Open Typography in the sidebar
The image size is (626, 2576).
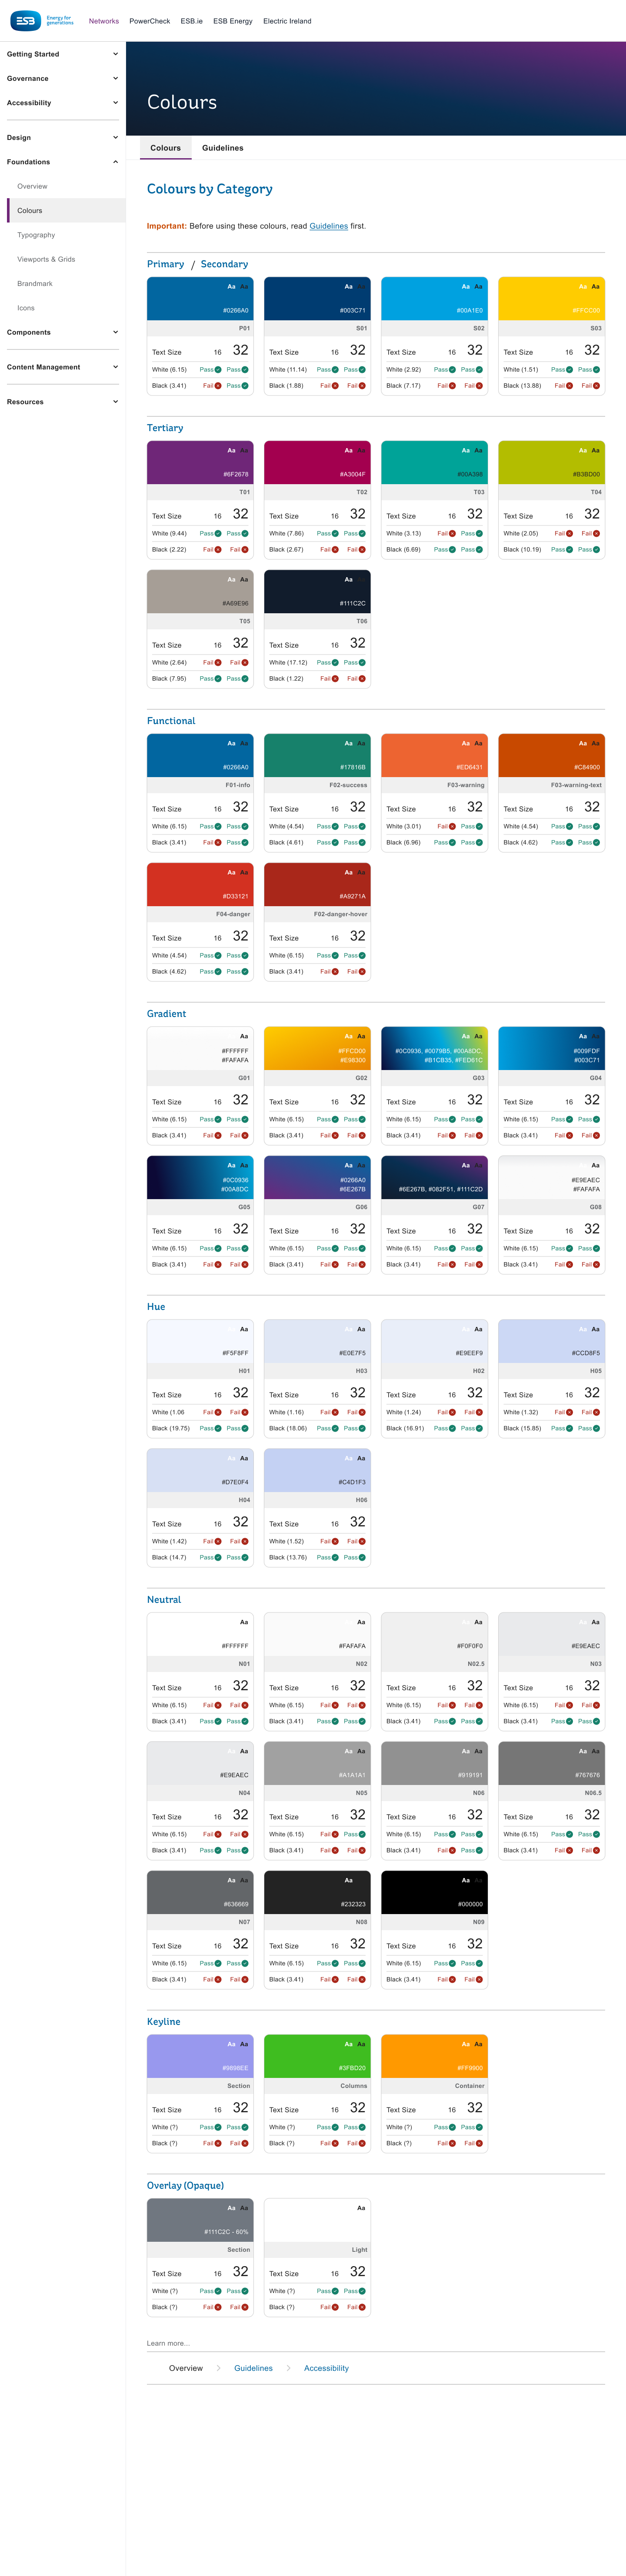(36, 235)
